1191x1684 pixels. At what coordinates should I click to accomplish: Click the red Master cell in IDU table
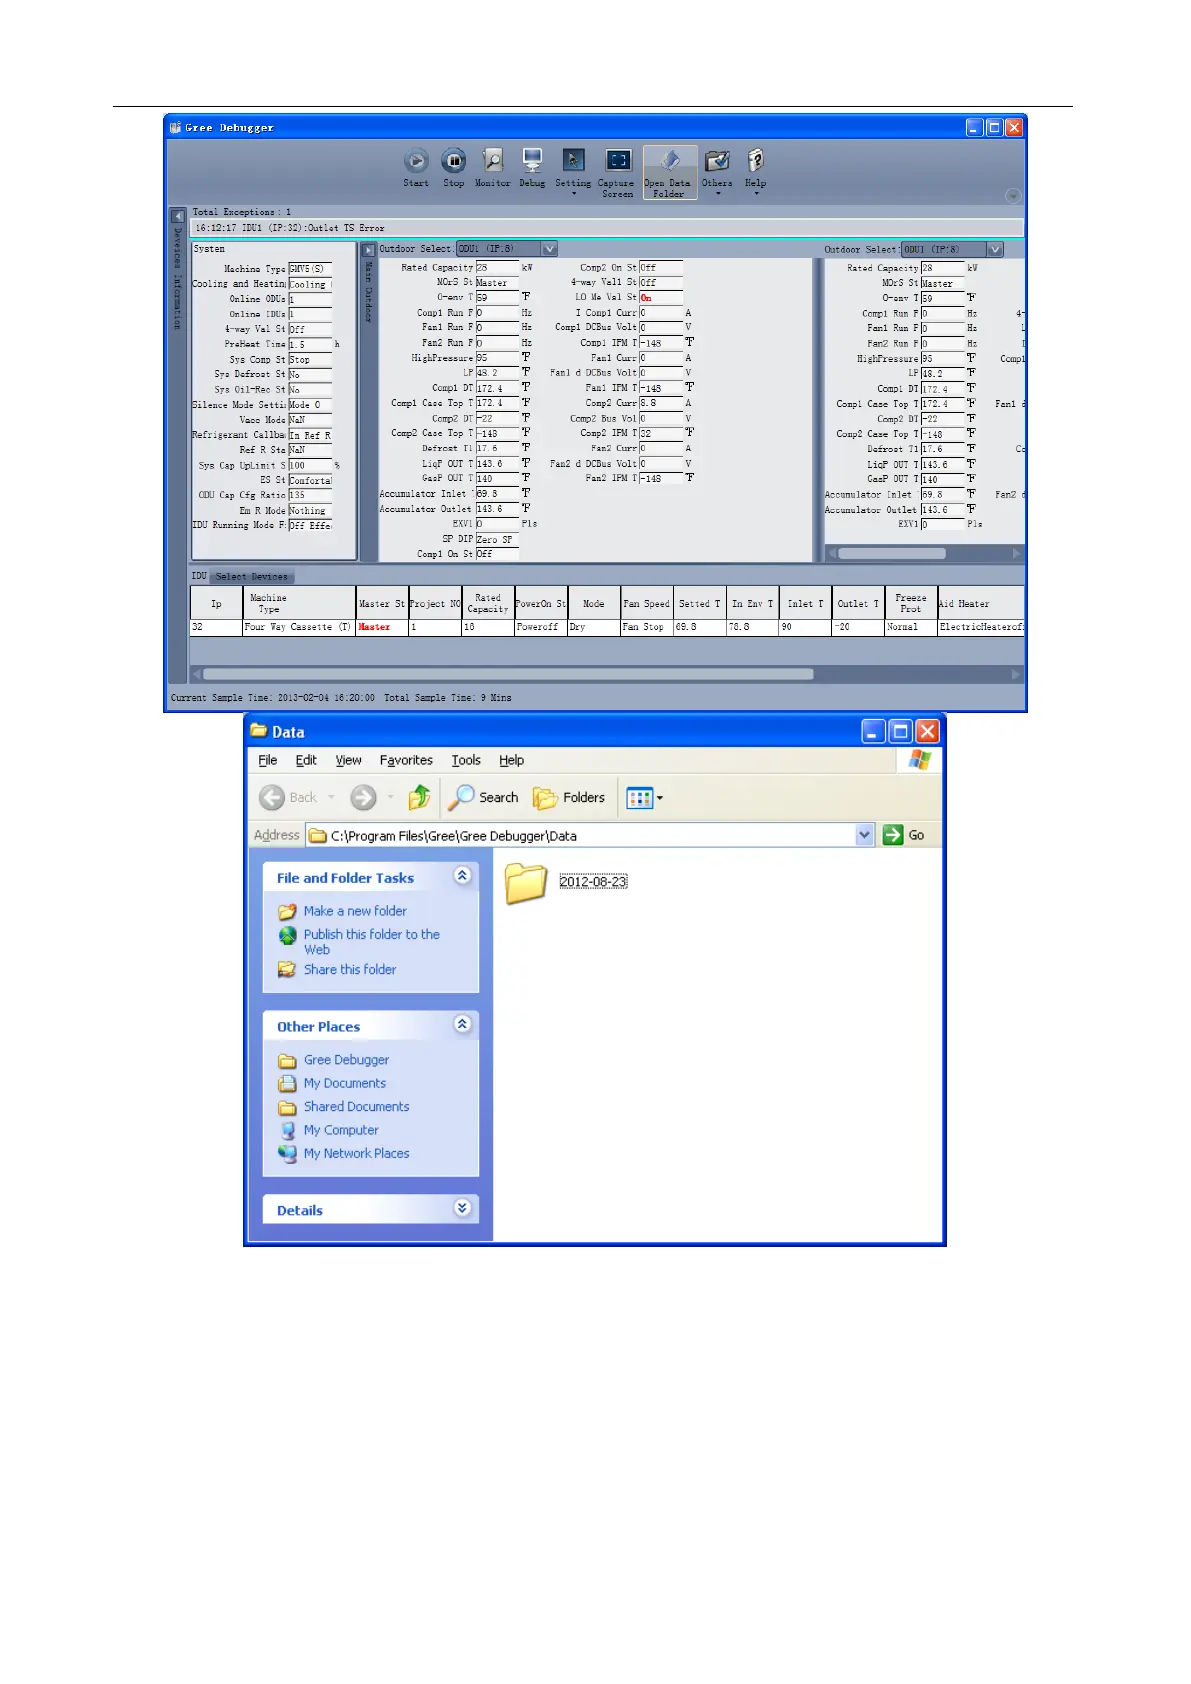click(382, 627)
